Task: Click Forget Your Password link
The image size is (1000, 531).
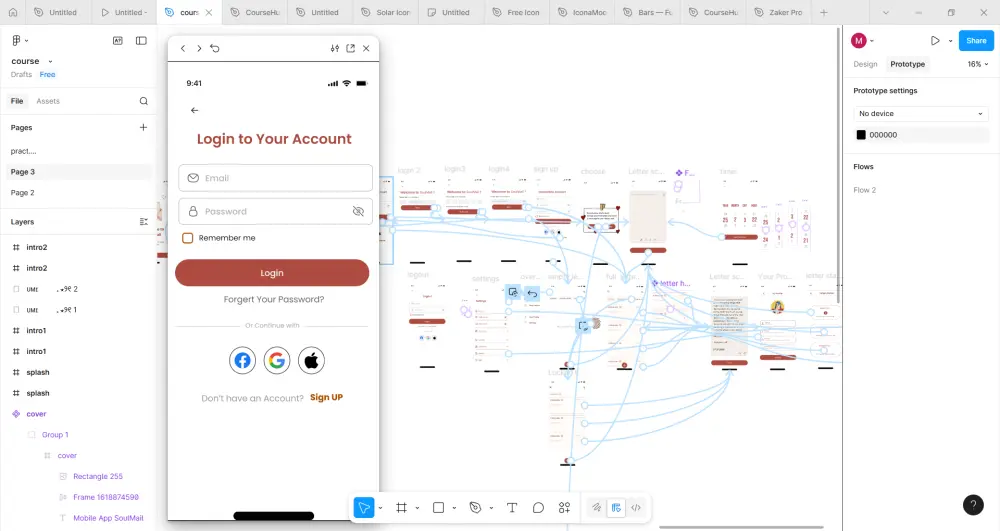Action: click(274, 300)
